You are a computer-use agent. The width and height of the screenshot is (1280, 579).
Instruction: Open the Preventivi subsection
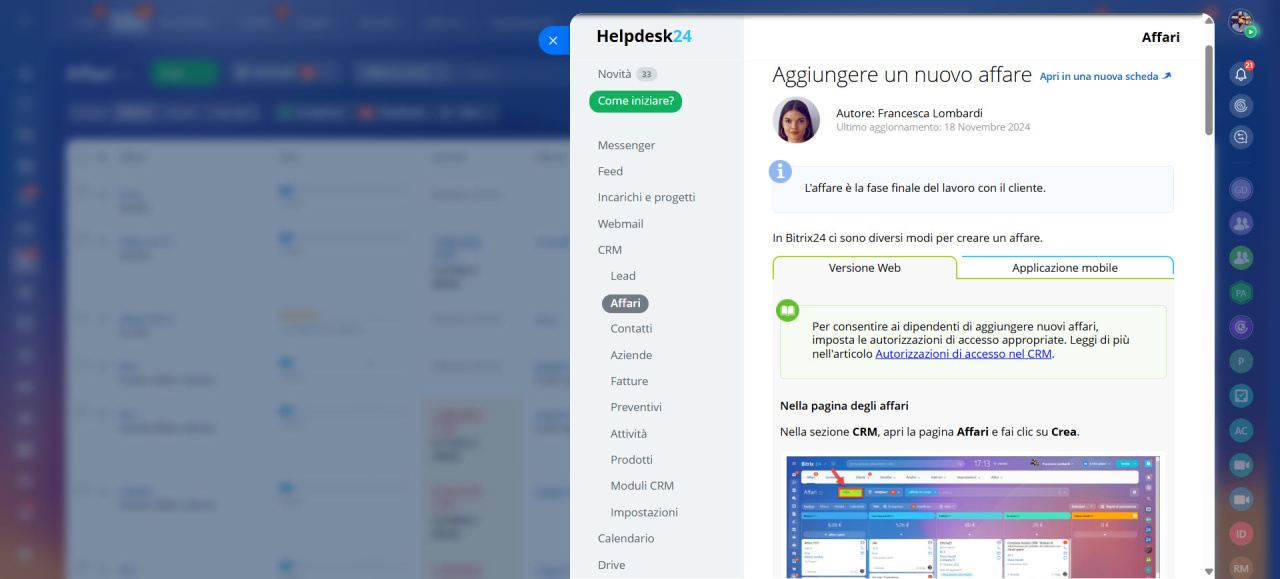point(636,407)
